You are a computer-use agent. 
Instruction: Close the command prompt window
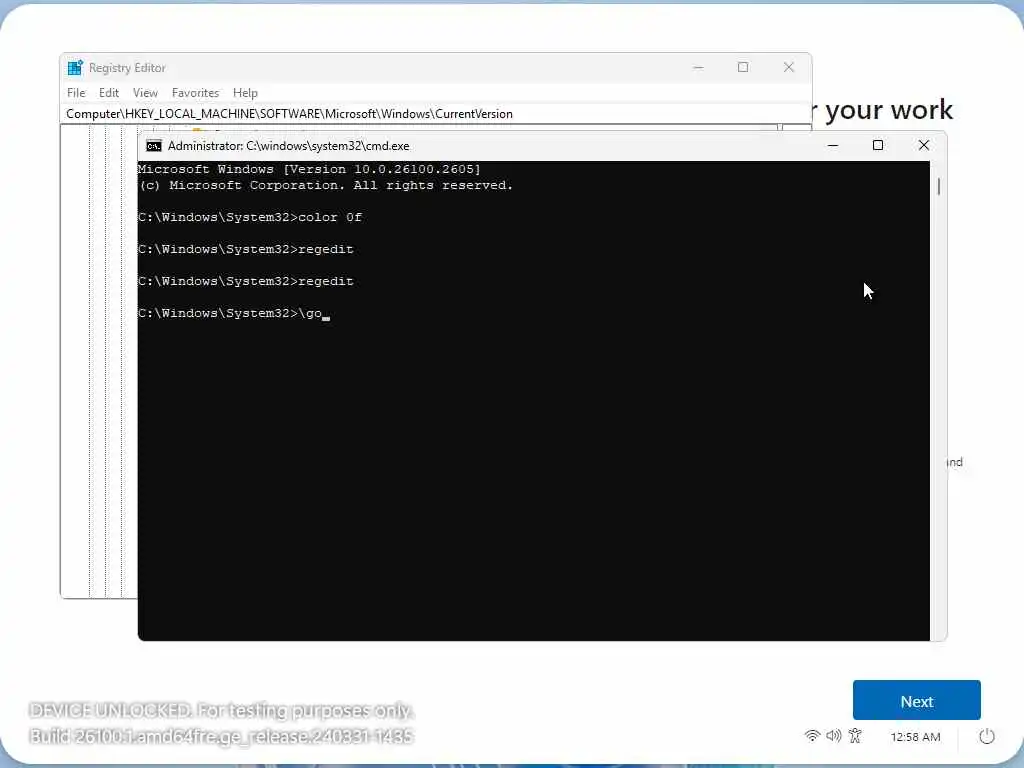[x=923, y=146]
